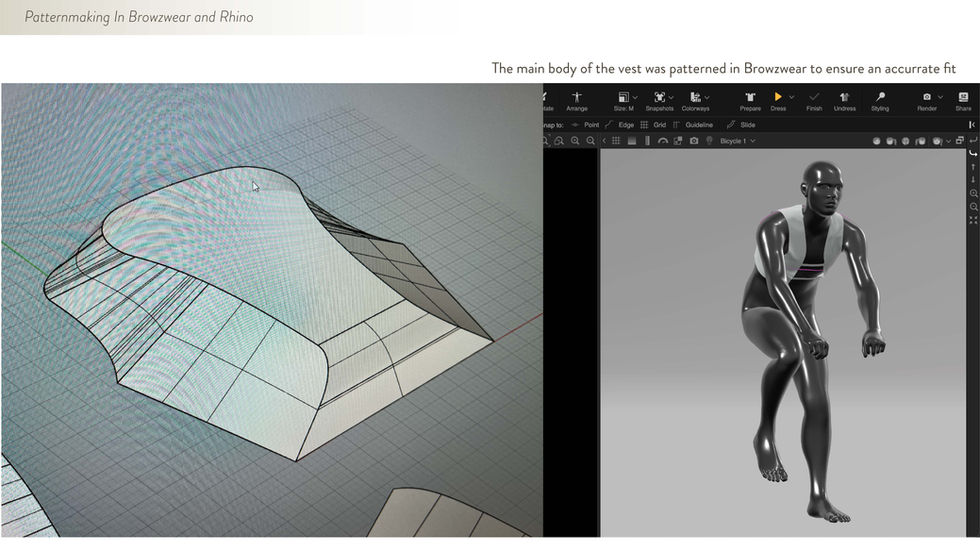Click the lightbulb lighting icon

point(709,141)
